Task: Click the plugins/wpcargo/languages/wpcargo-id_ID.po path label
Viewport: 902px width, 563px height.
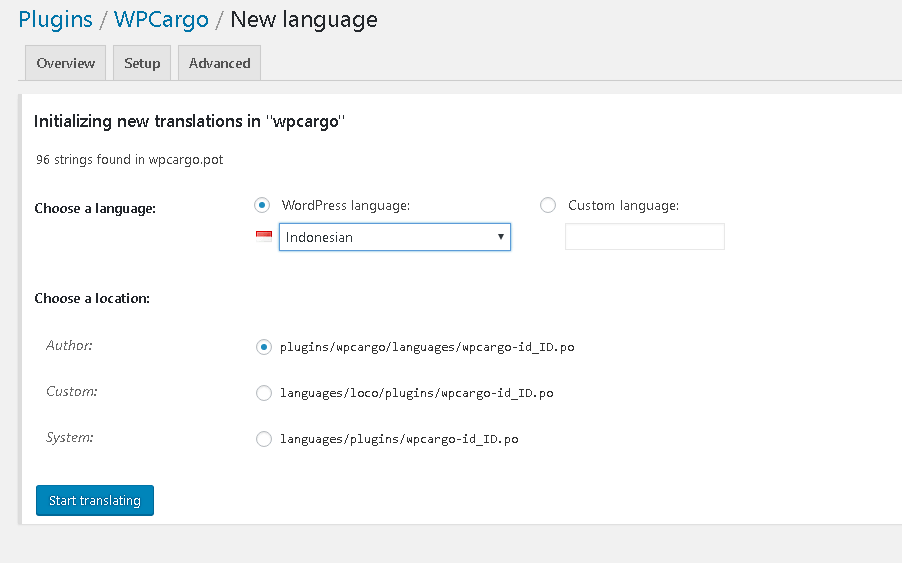Action: point(427,347)
